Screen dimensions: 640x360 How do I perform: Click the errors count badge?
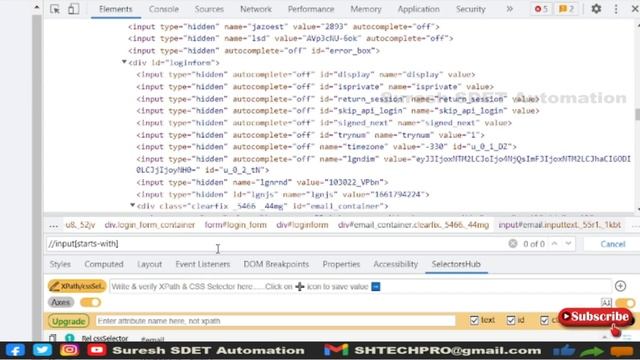click(541, 9)
